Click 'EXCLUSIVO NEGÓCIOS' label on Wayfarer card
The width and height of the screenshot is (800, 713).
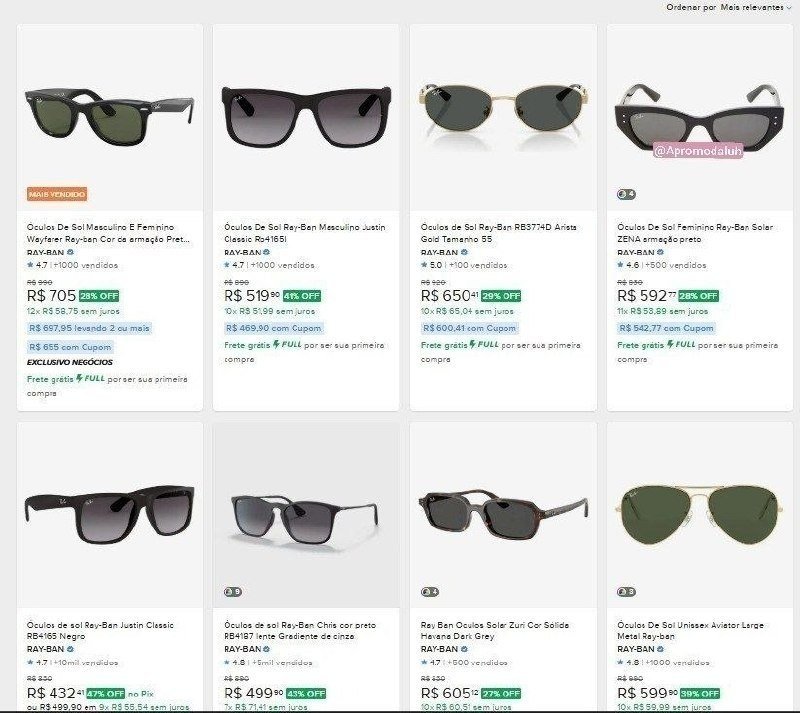pos(70,362)
